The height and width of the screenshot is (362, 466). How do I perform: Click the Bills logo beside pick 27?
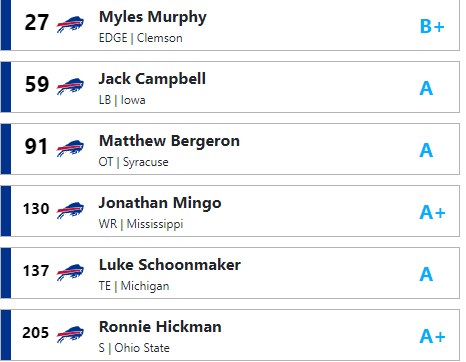click(70, 24)
